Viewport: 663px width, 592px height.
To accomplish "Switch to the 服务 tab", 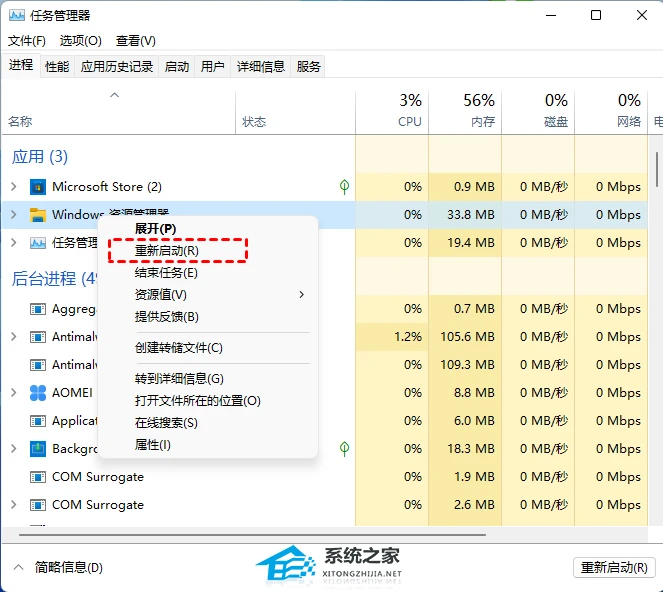I will click(x=308, y=66).
